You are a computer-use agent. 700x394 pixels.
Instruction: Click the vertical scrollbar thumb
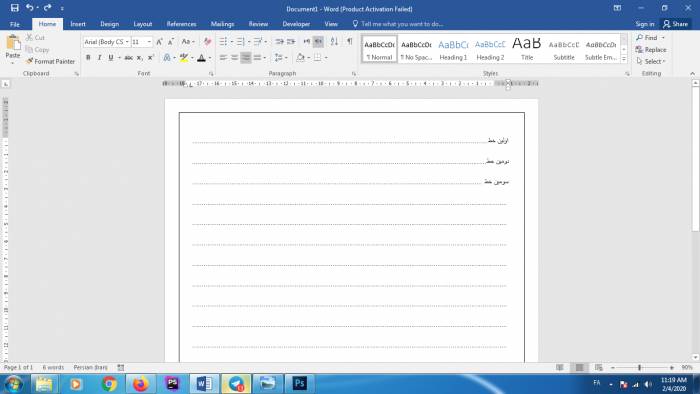pos(696,158)
